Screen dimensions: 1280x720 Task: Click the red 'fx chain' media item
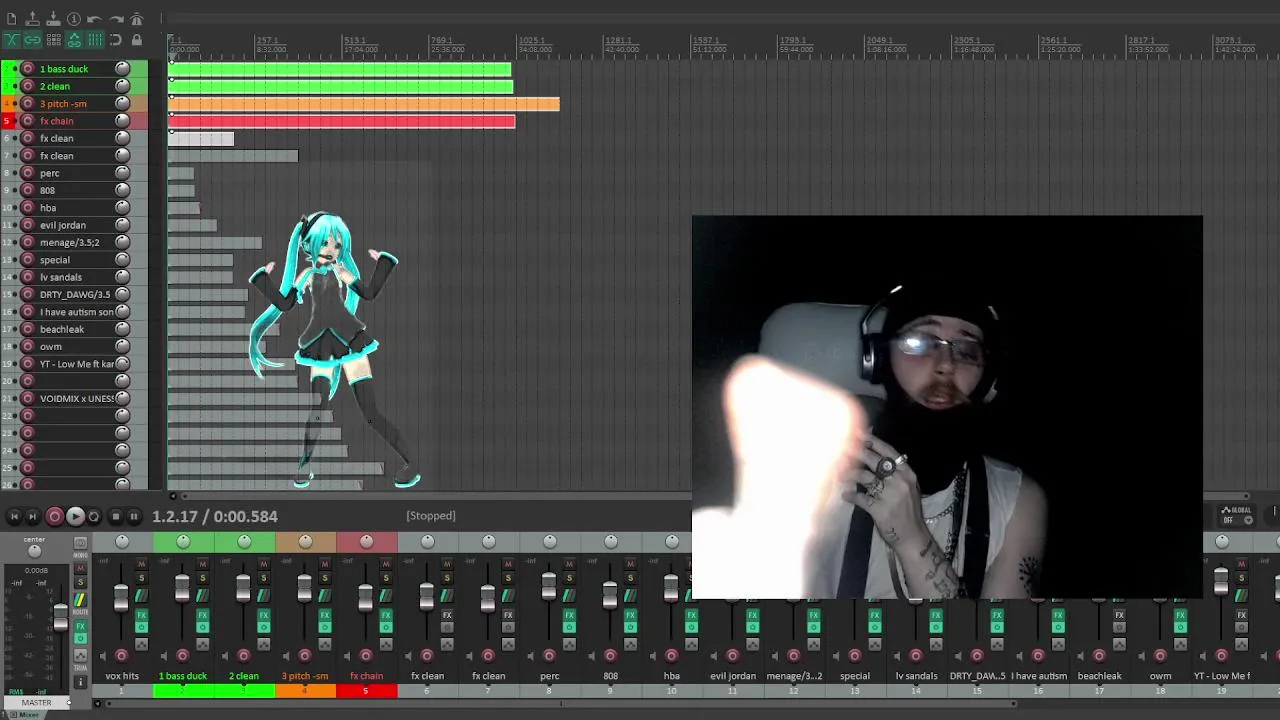(342, 121)
